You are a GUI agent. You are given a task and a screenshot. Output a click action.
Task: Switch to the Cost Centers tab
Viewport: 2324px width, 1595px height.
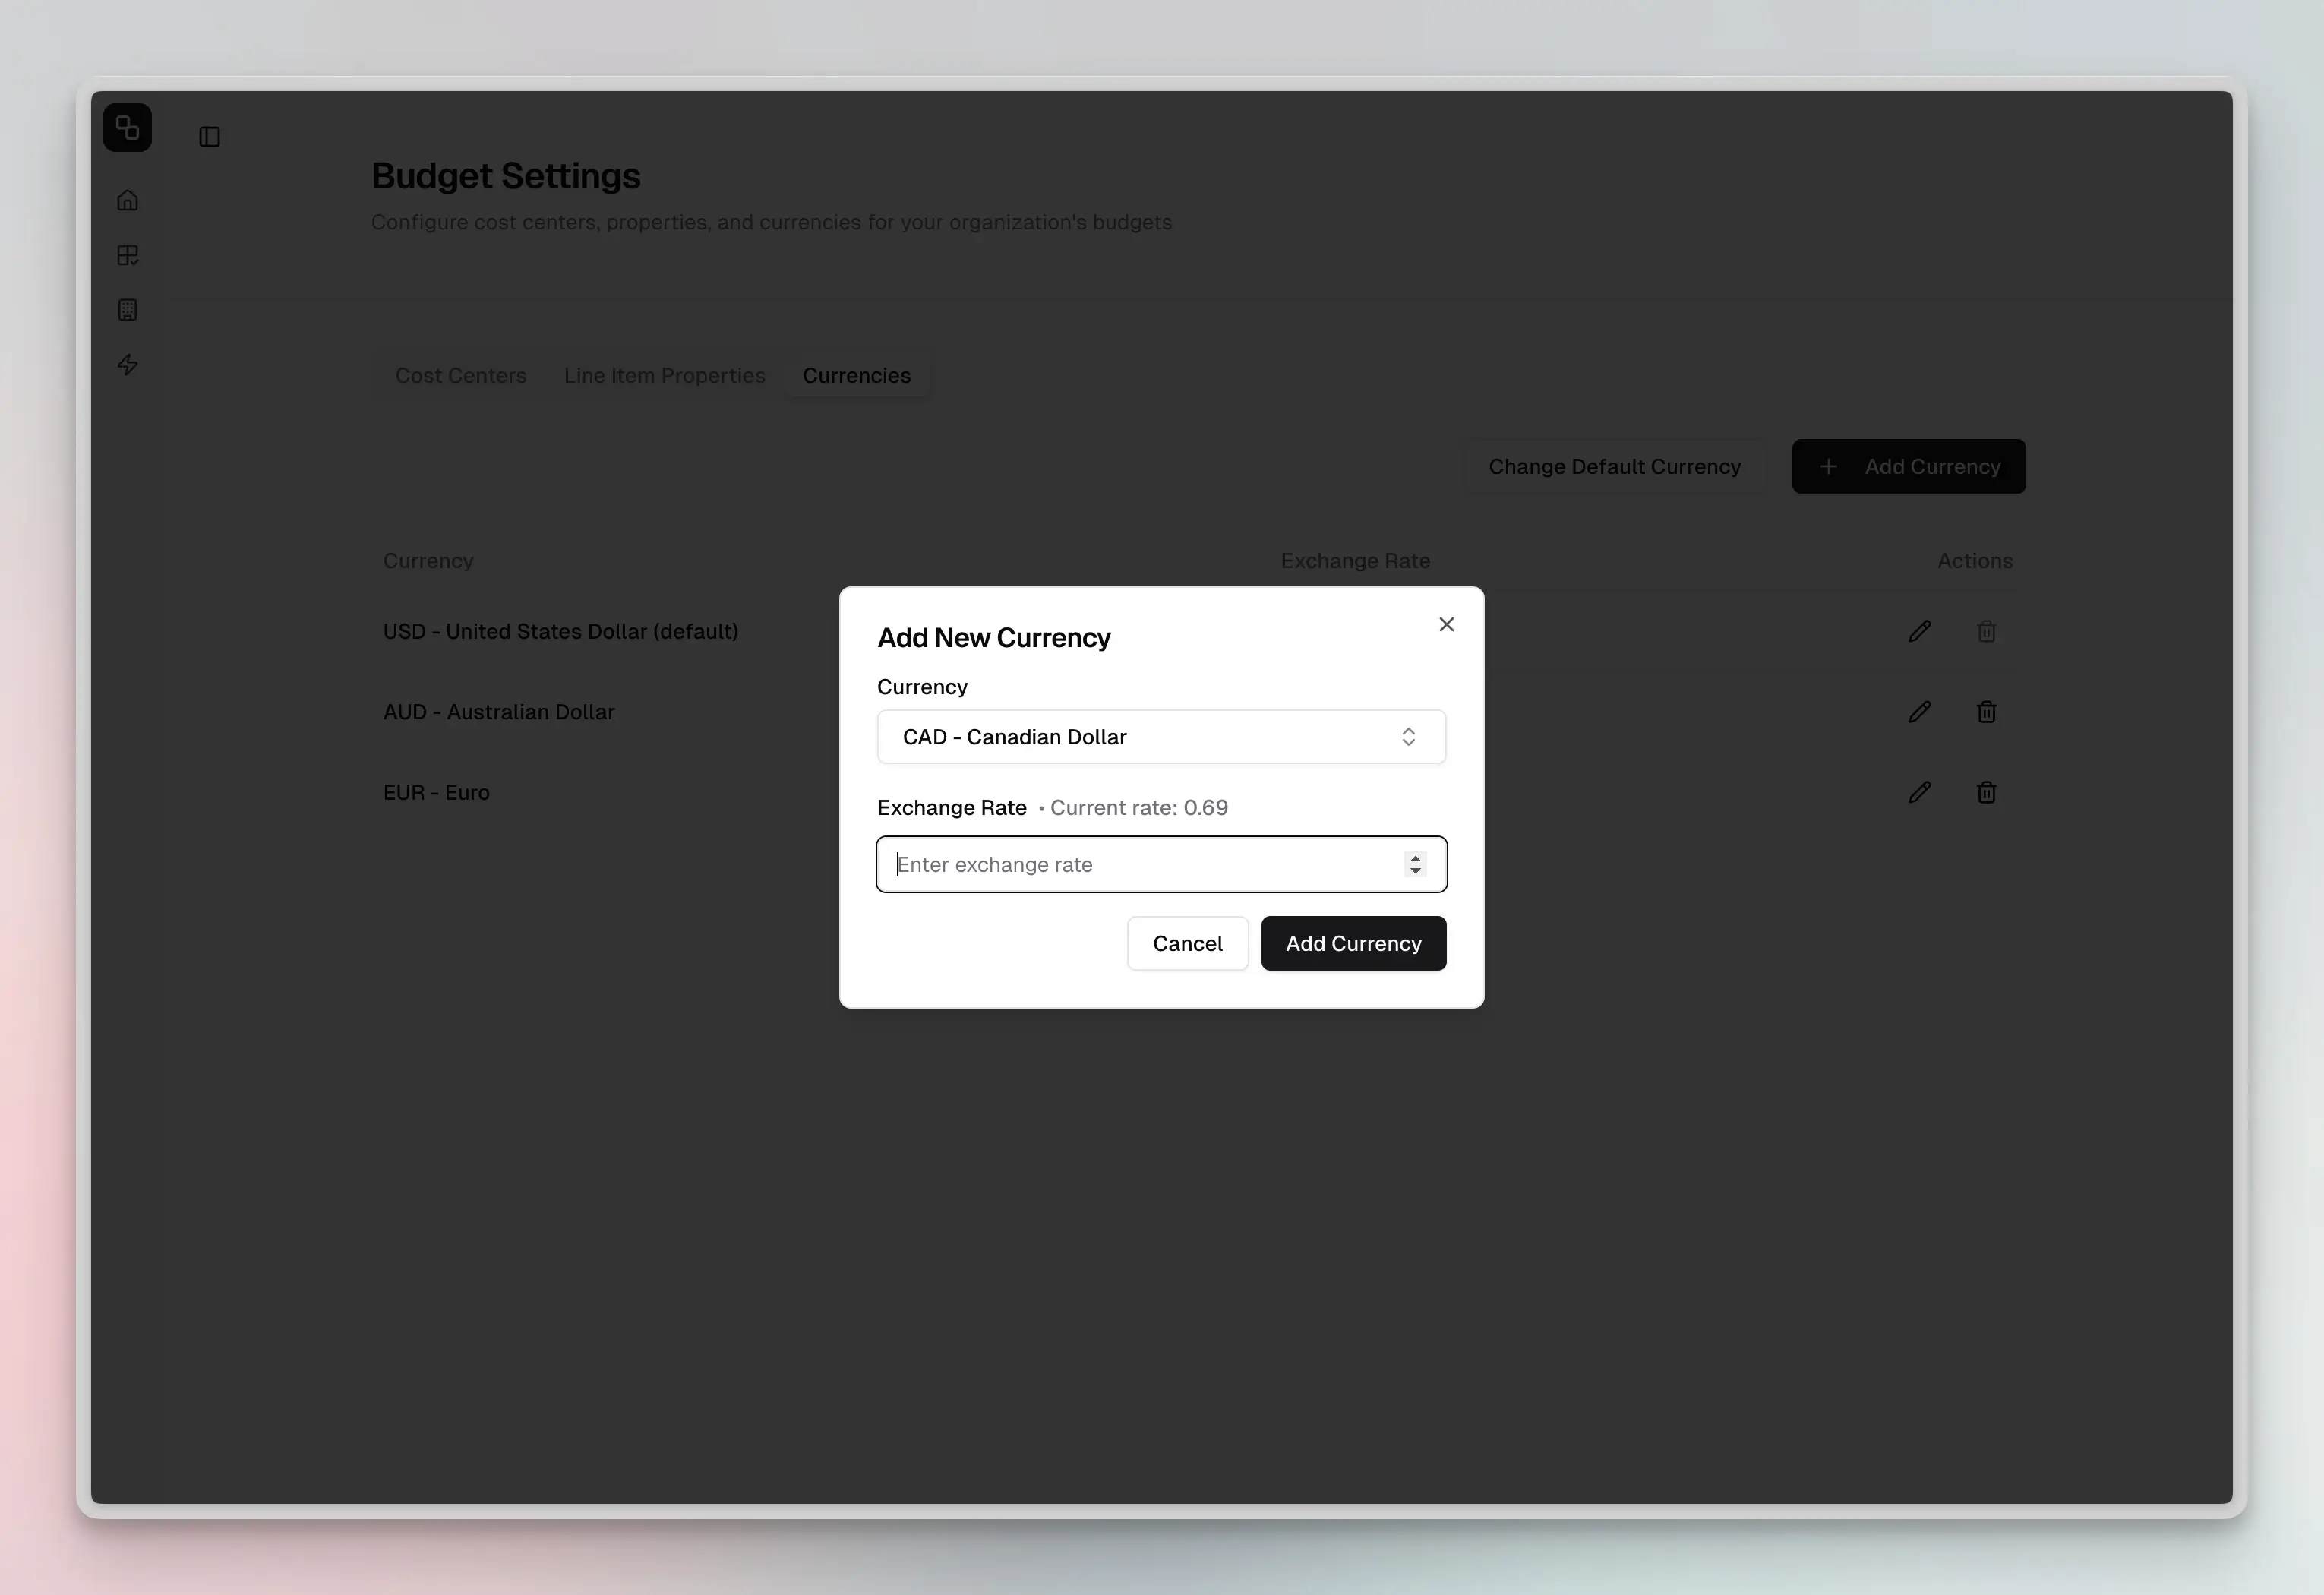click(461, 375)
